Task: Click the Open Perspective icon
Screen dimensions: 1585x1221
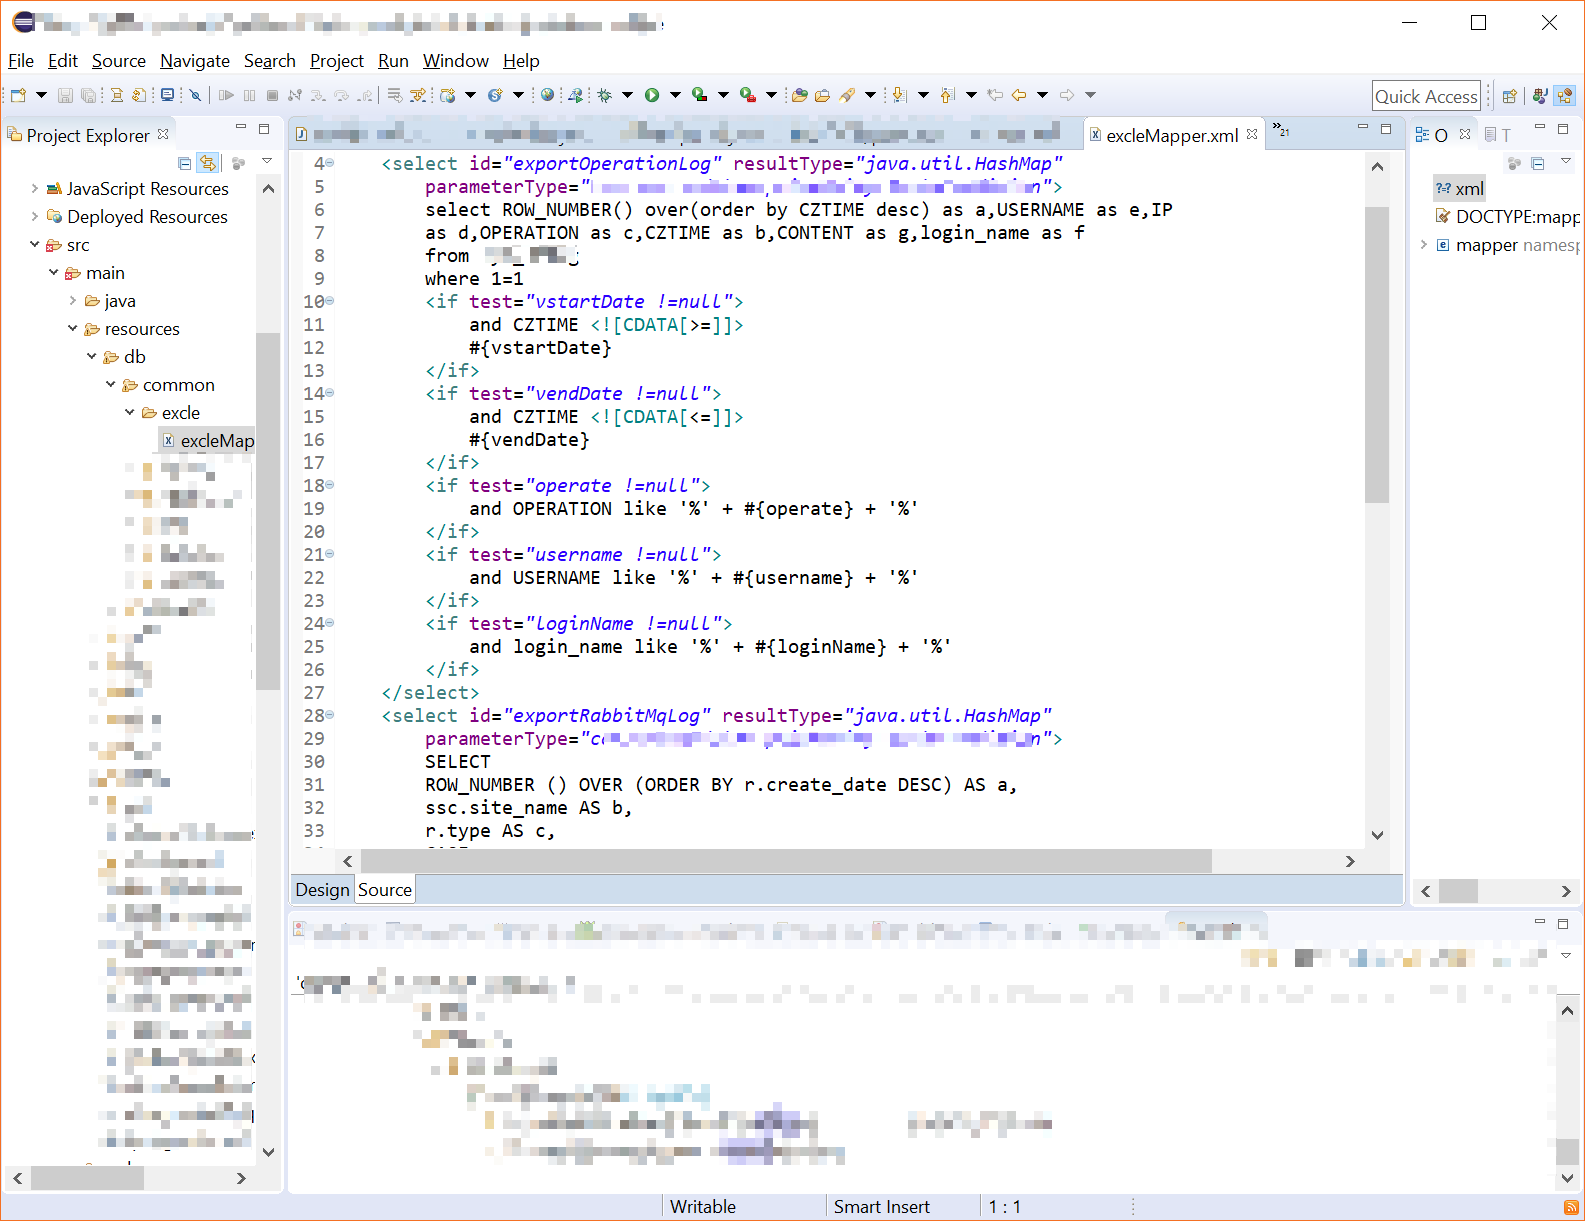Action: 1510,96
